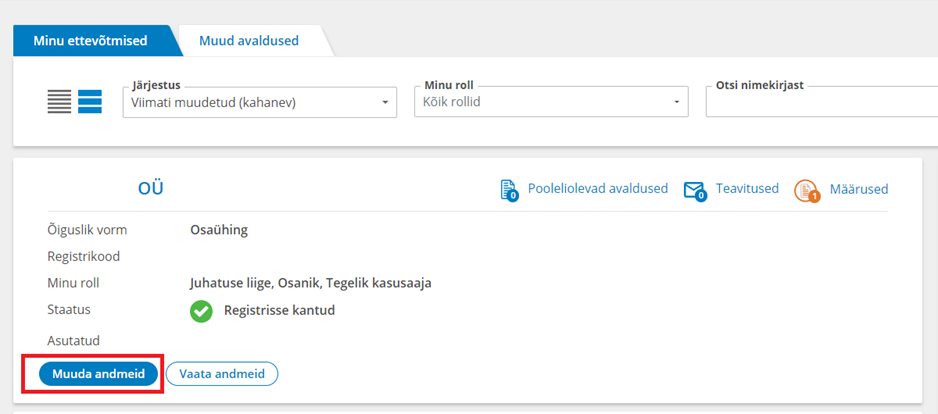The width and height of the screenshot is (938, 414).
Task: Open the Minu roll dropdown
Action: click(x=551, y=102)
